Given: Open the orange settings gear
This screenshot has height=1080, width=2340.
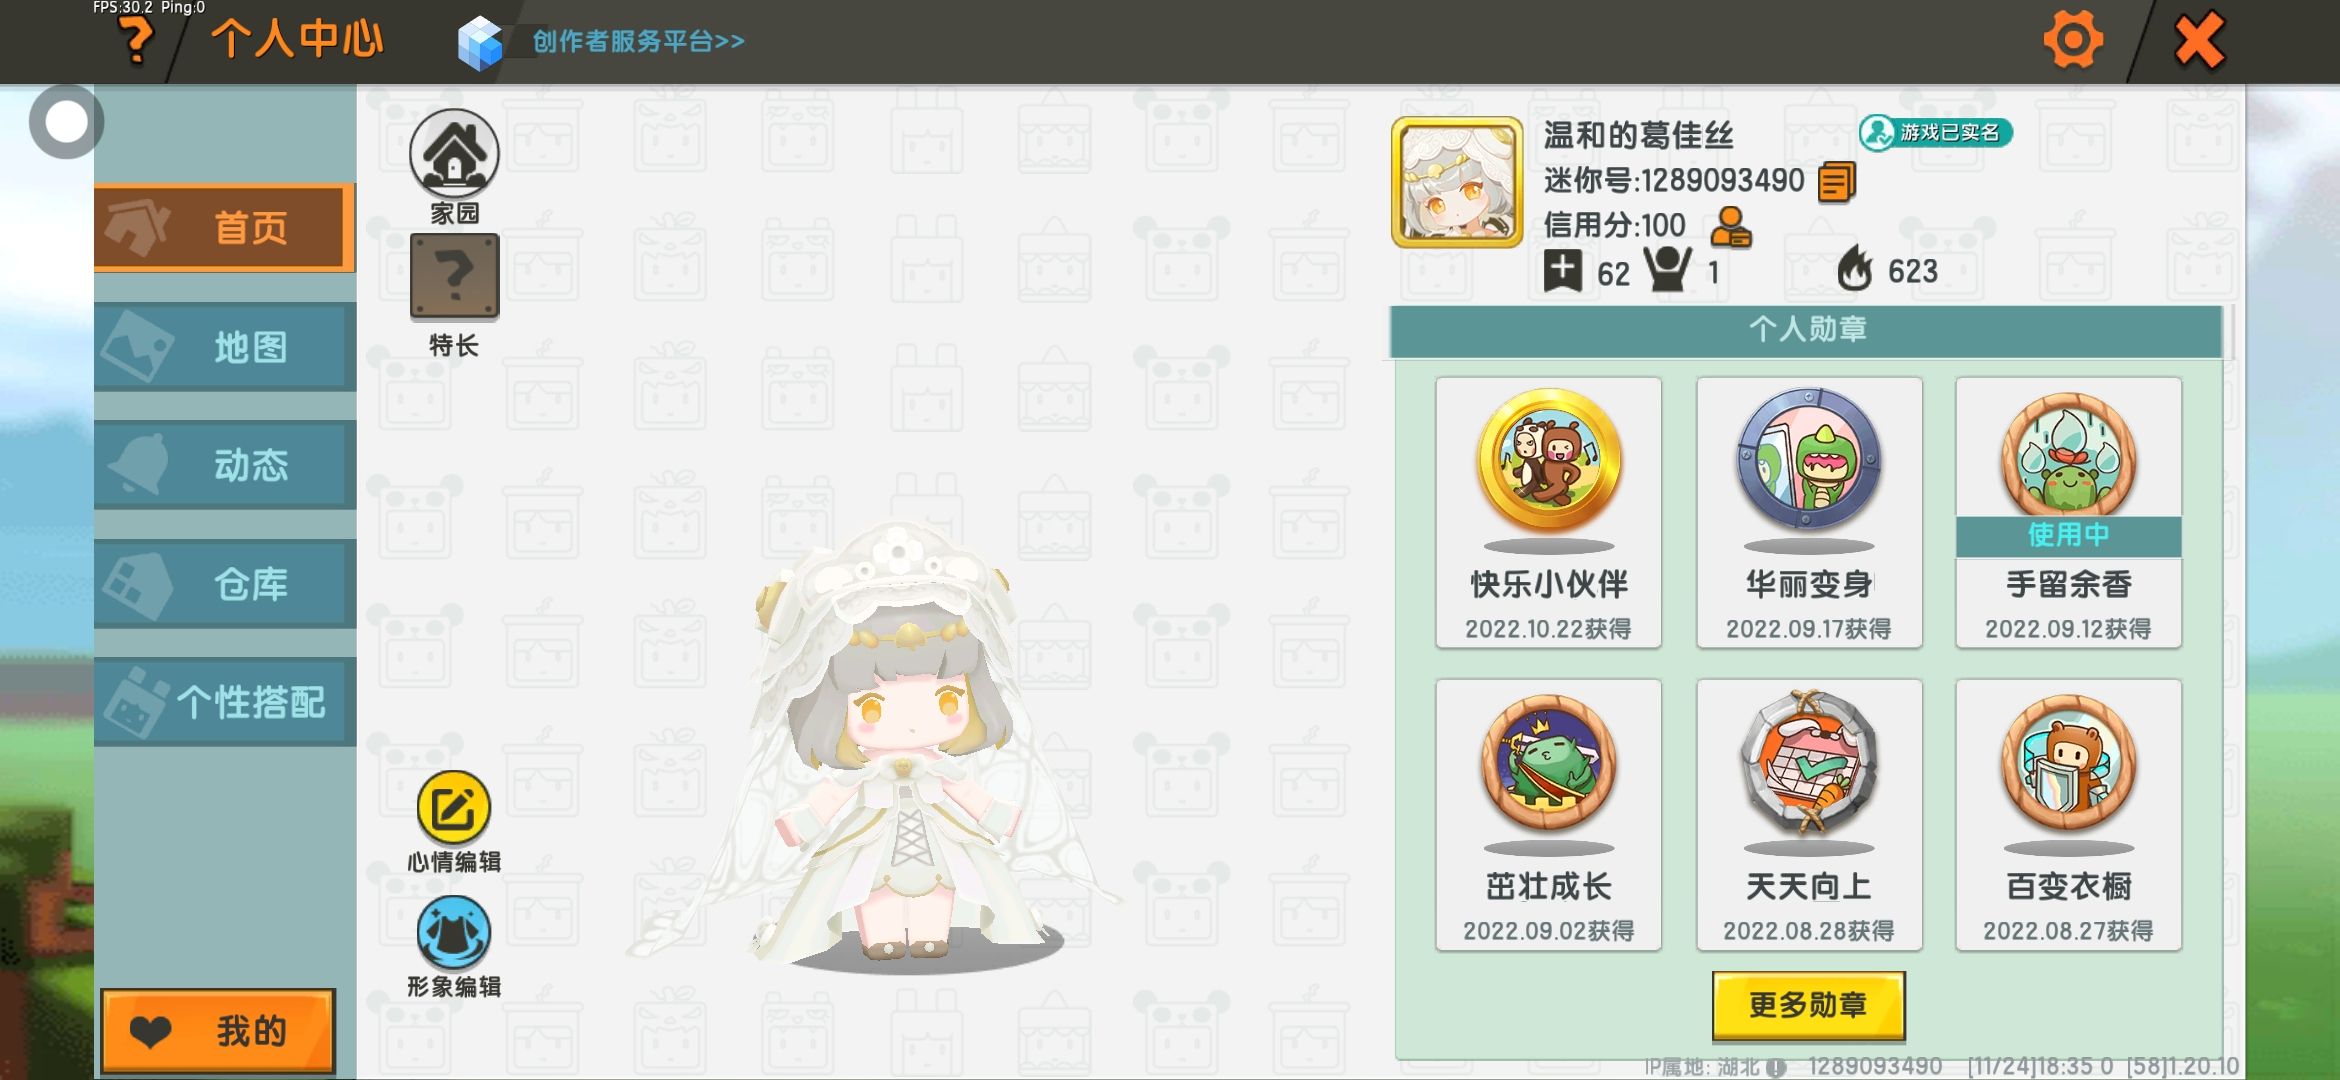Looking at the screenshot, I should (x=2072, y=41).
